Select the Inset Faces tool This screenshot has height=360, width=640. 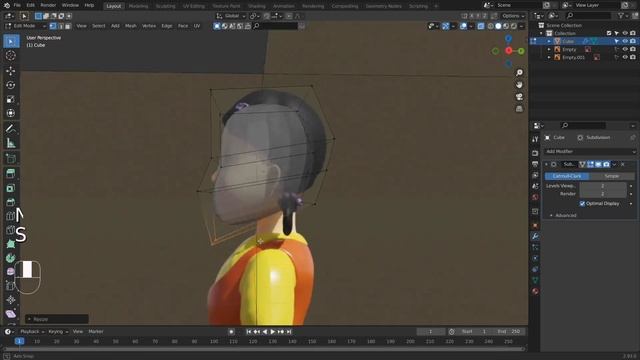[x=11, y=188]
